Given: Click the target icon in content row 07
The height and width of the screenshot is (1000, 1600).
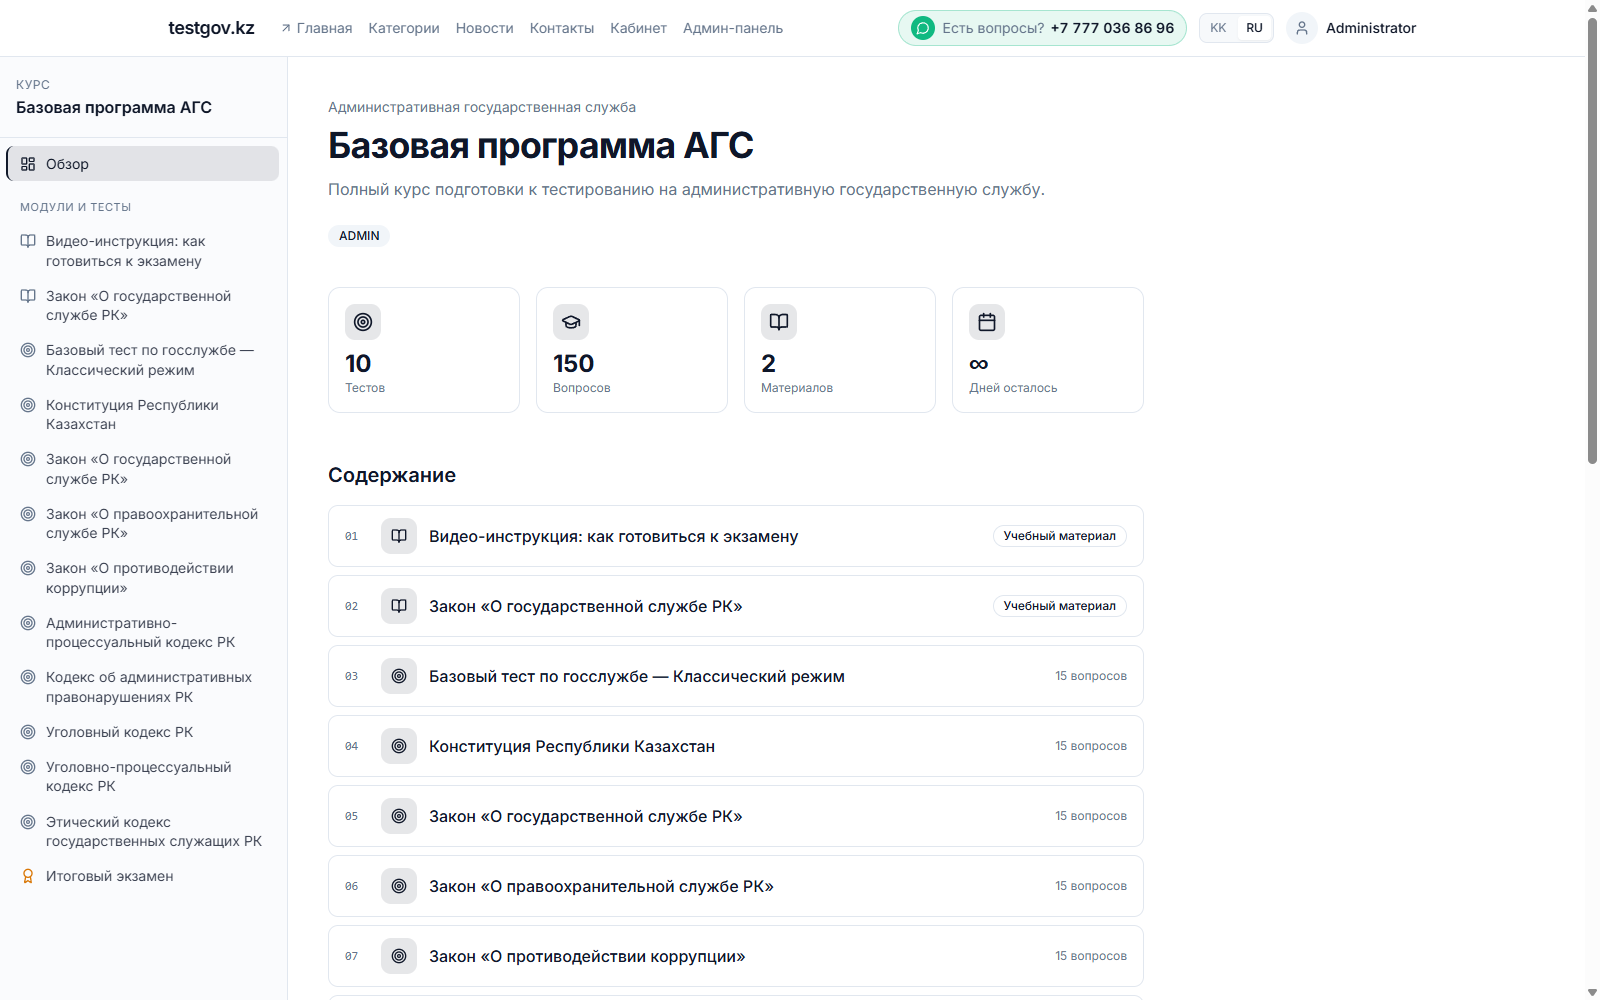Looking at the screenshot, I should [399, 956].
